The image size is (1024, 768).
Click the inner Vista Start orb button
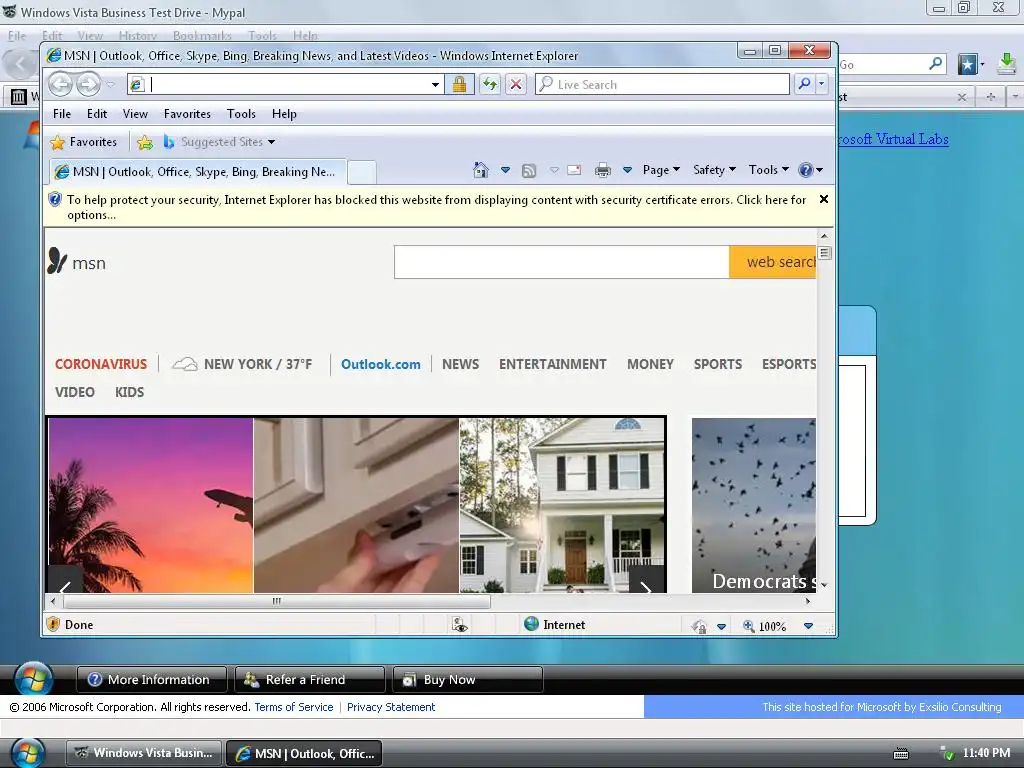pos(33,679)
